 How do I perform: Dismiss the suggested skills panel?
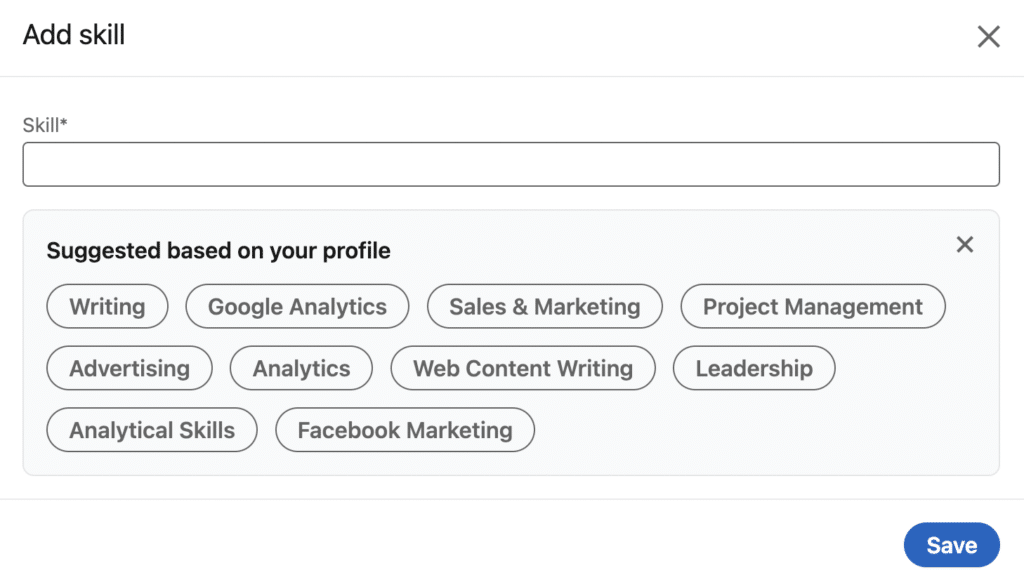[x=964, y=245]
